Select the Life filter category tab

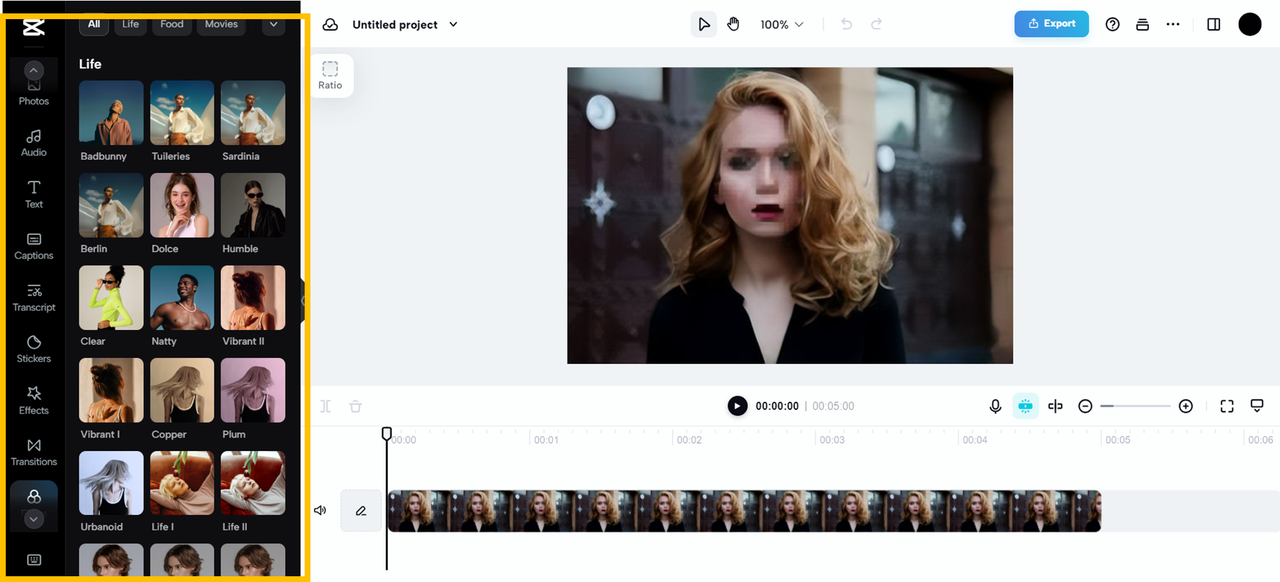[131, 24]
